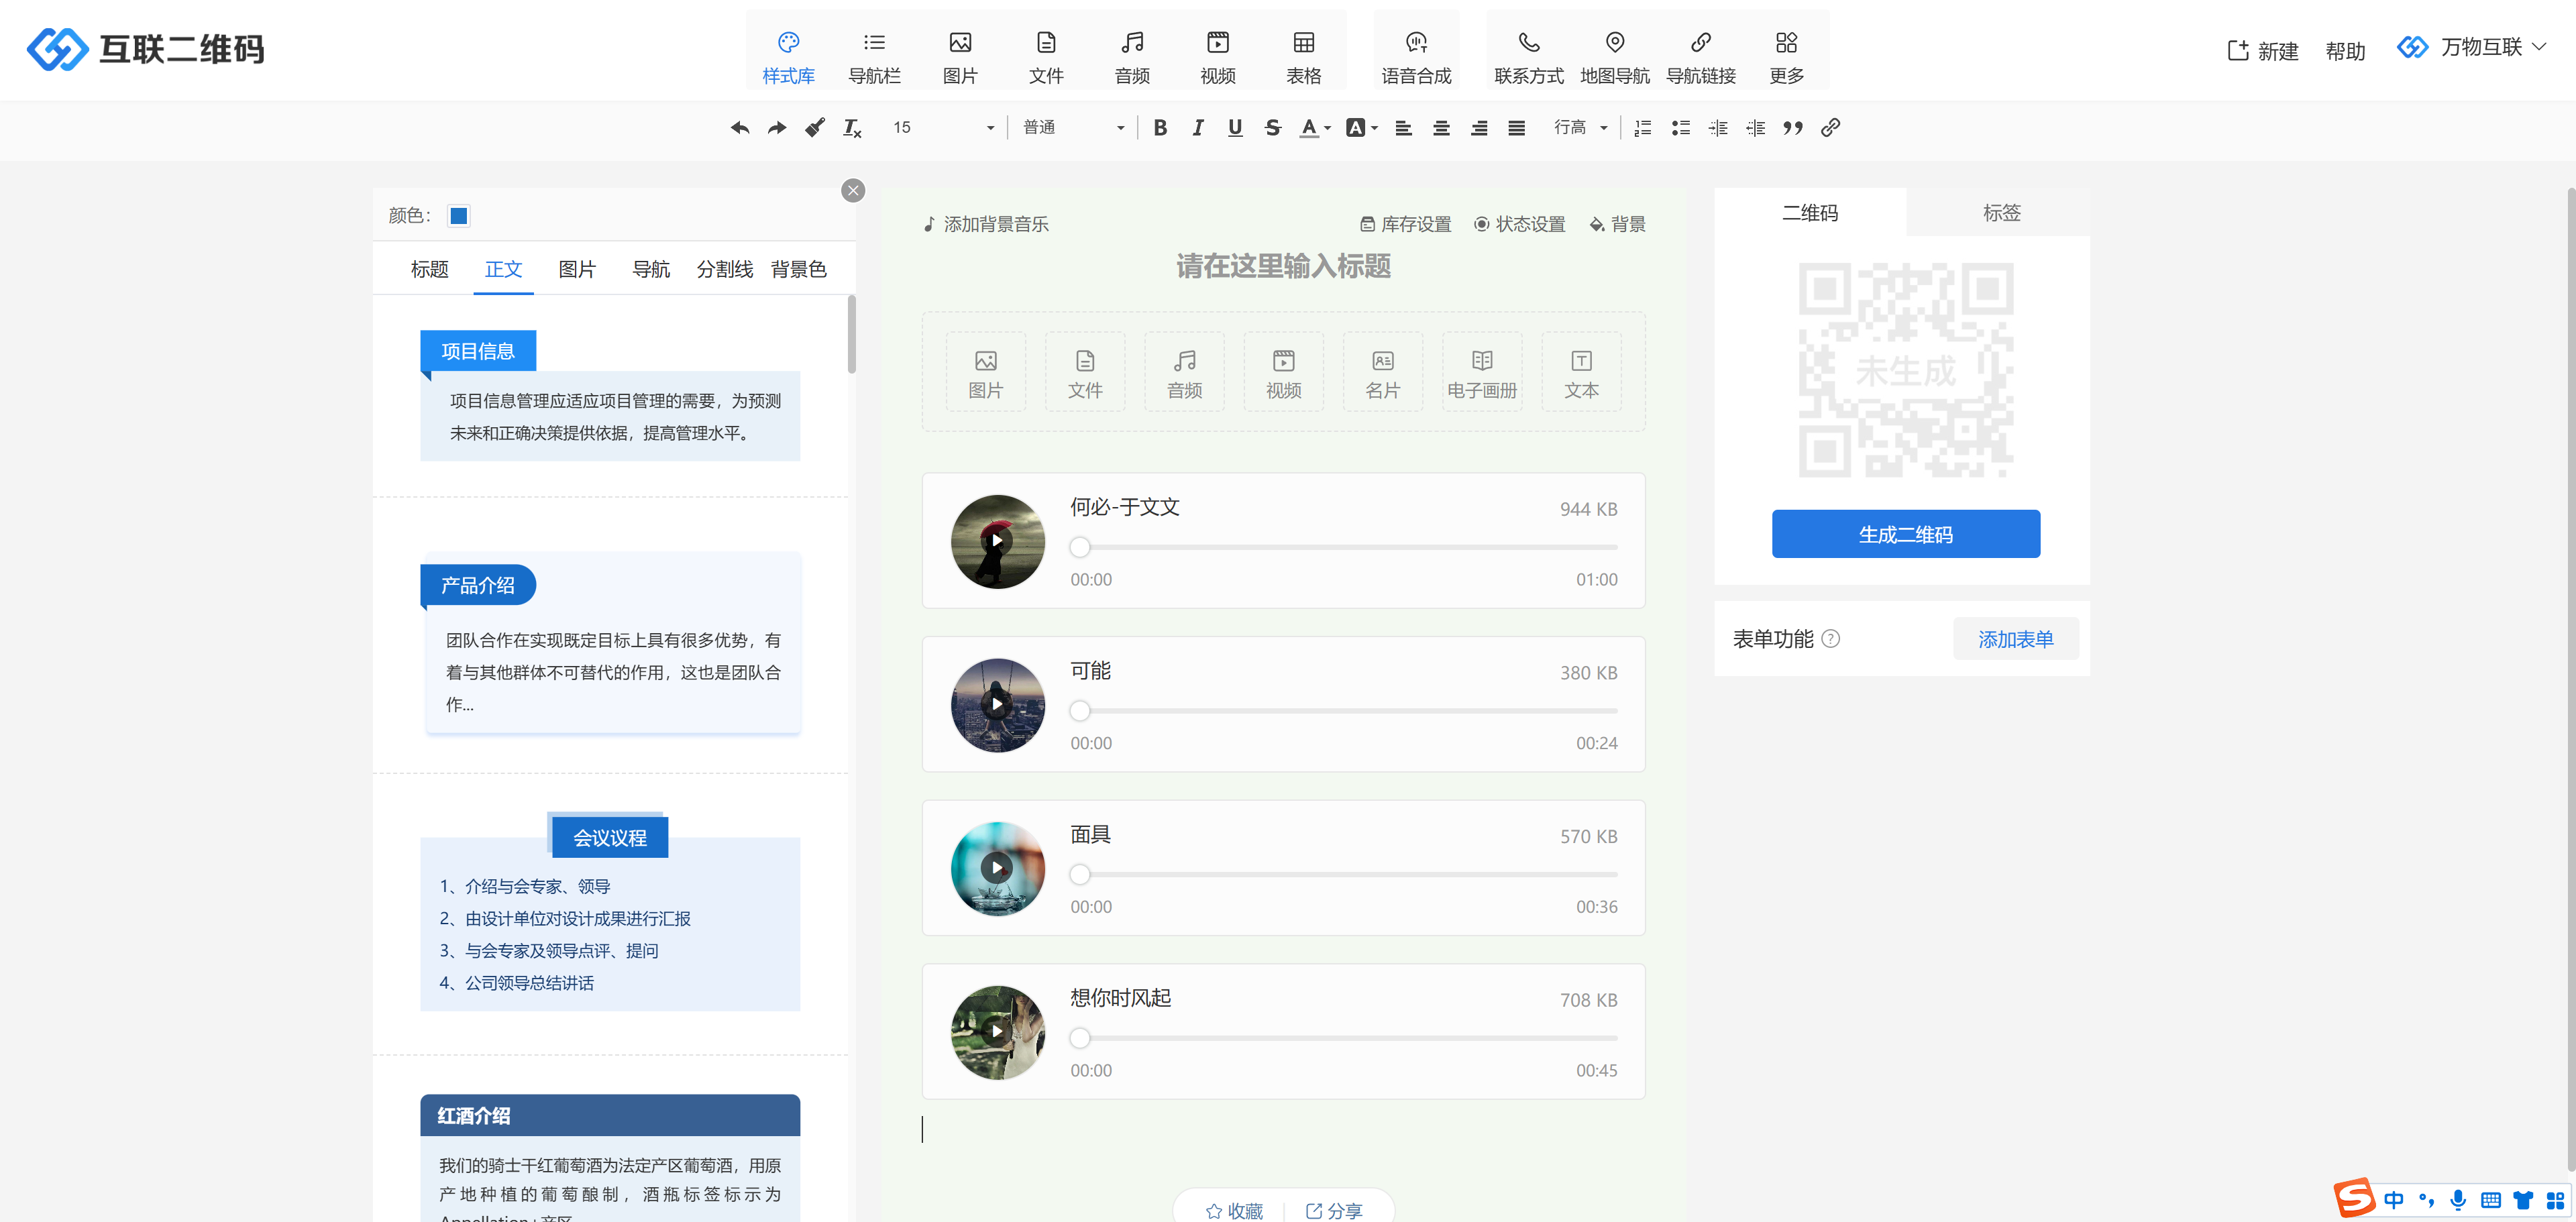Open the 普通 paragraph style dropdown
The height and width of the screenshot is (1222, 2576).
coord(1073,128)
